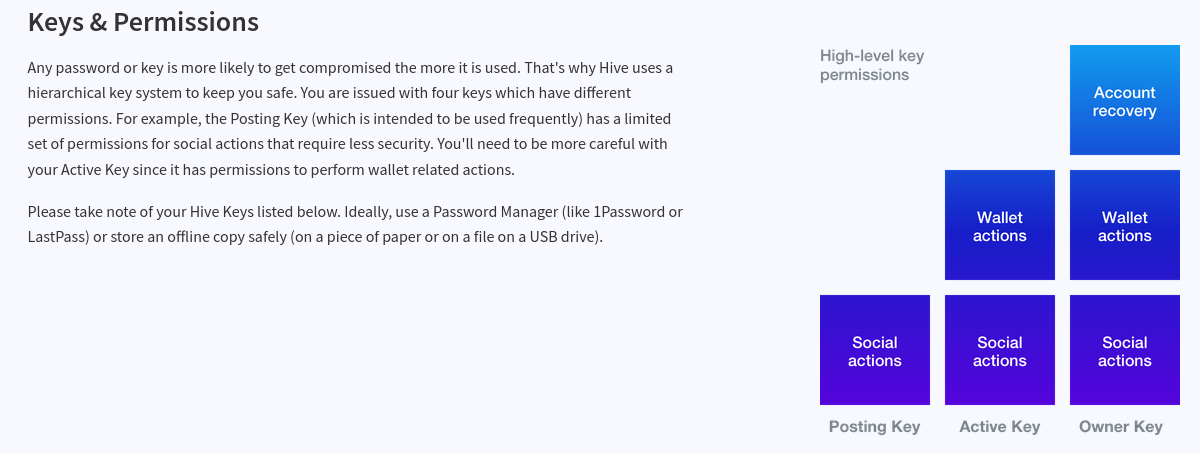Screen dimensions: 1200x454
Task: Click Social actions block in Owner Key column
Action: (x=1124, y=351)
